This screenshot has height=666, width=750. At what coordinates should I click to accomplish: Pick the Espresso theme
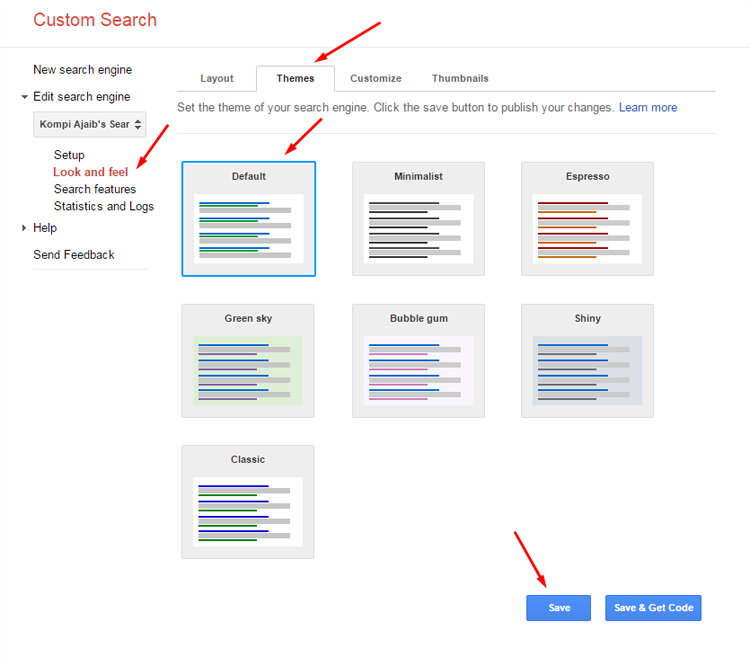coord(587,219)
